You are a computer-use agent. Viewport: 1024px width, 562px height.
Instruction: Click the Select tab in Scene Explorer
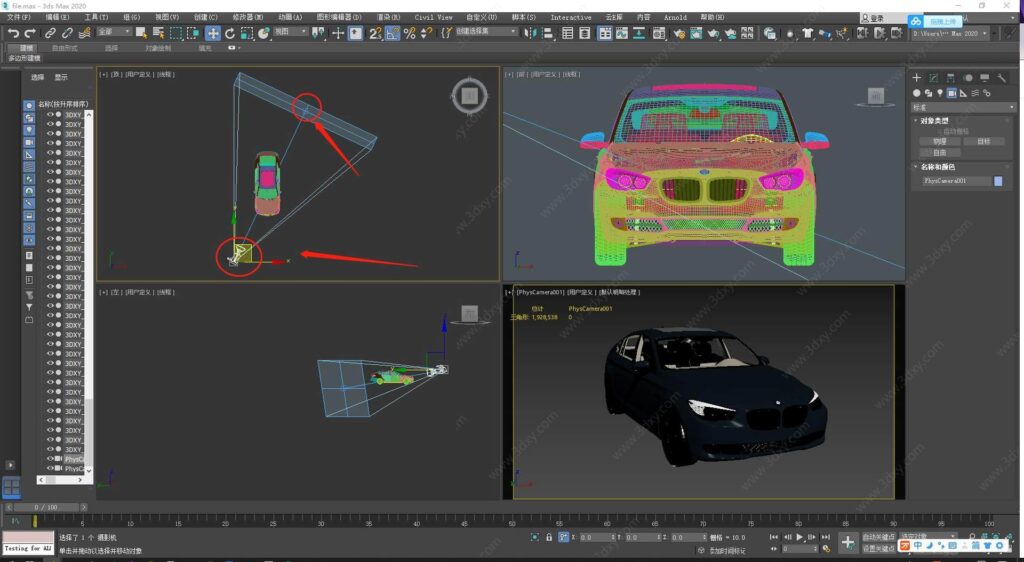37,77
